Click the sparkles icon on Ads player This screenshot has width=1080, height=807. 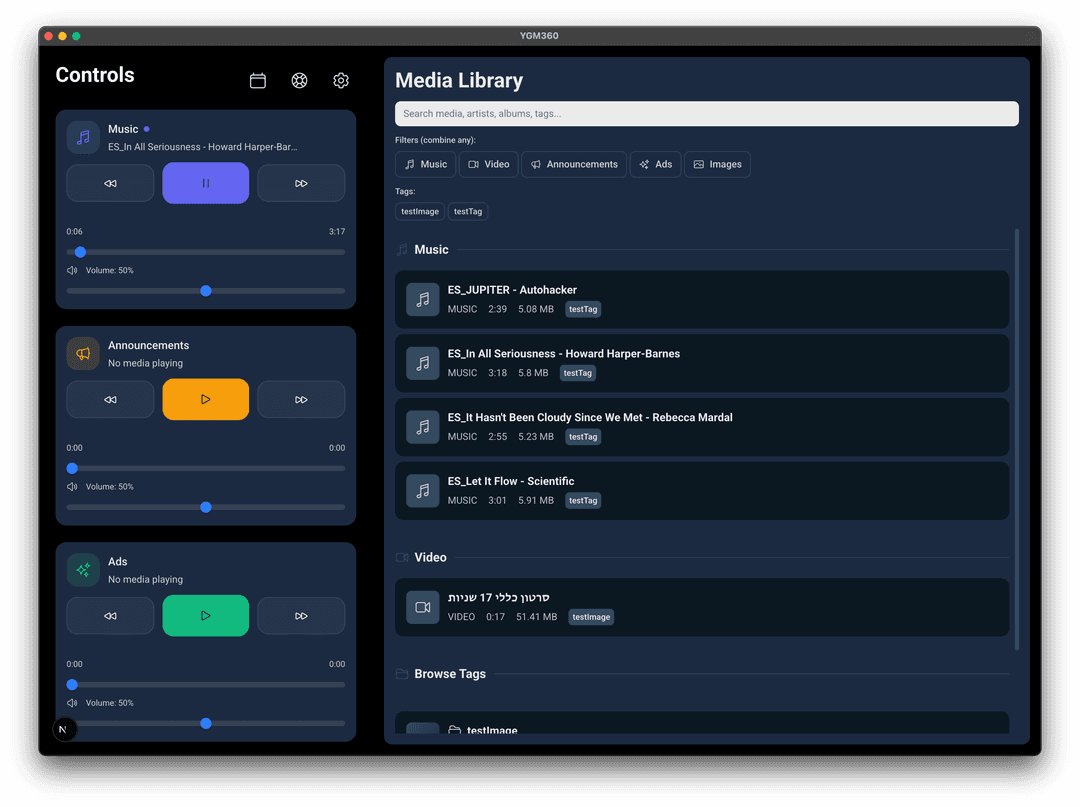82,569
